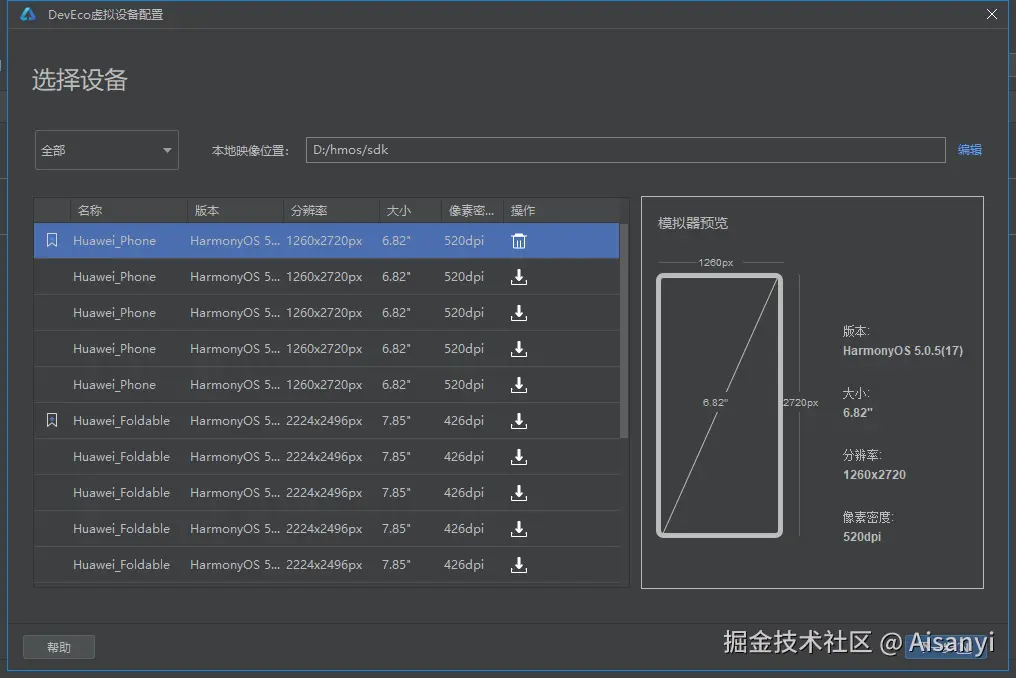Download the last visible Huawei_Foldable image

tap(519, 565)
